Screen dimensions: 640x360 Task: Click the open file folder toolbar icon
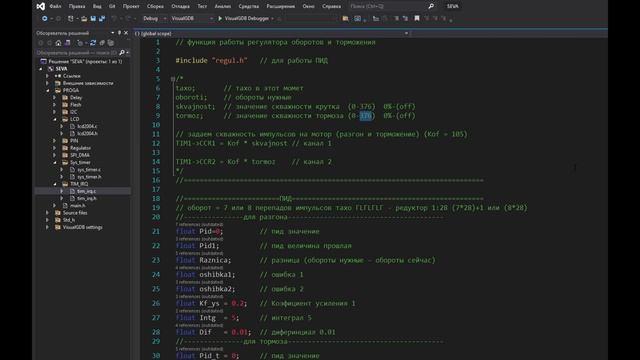pos(84,18)
